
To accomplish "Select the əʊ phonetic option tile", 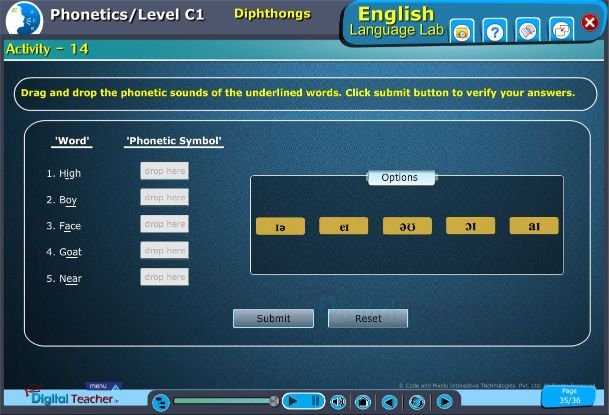I will coord(407,226).
